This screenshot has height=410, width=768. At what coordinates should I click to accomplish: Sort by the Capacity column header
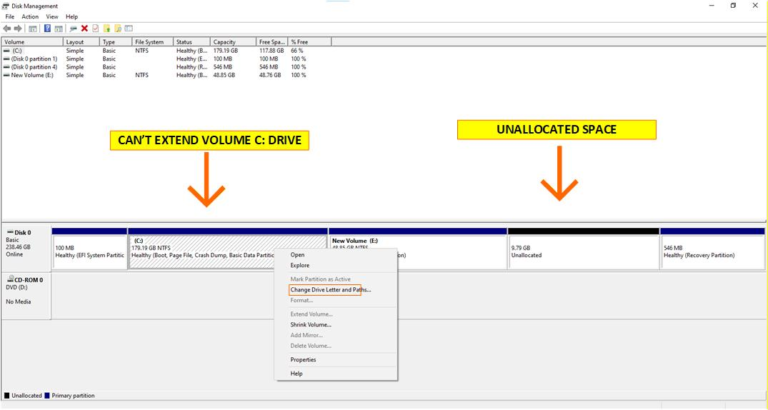click(x=233, y=42)
